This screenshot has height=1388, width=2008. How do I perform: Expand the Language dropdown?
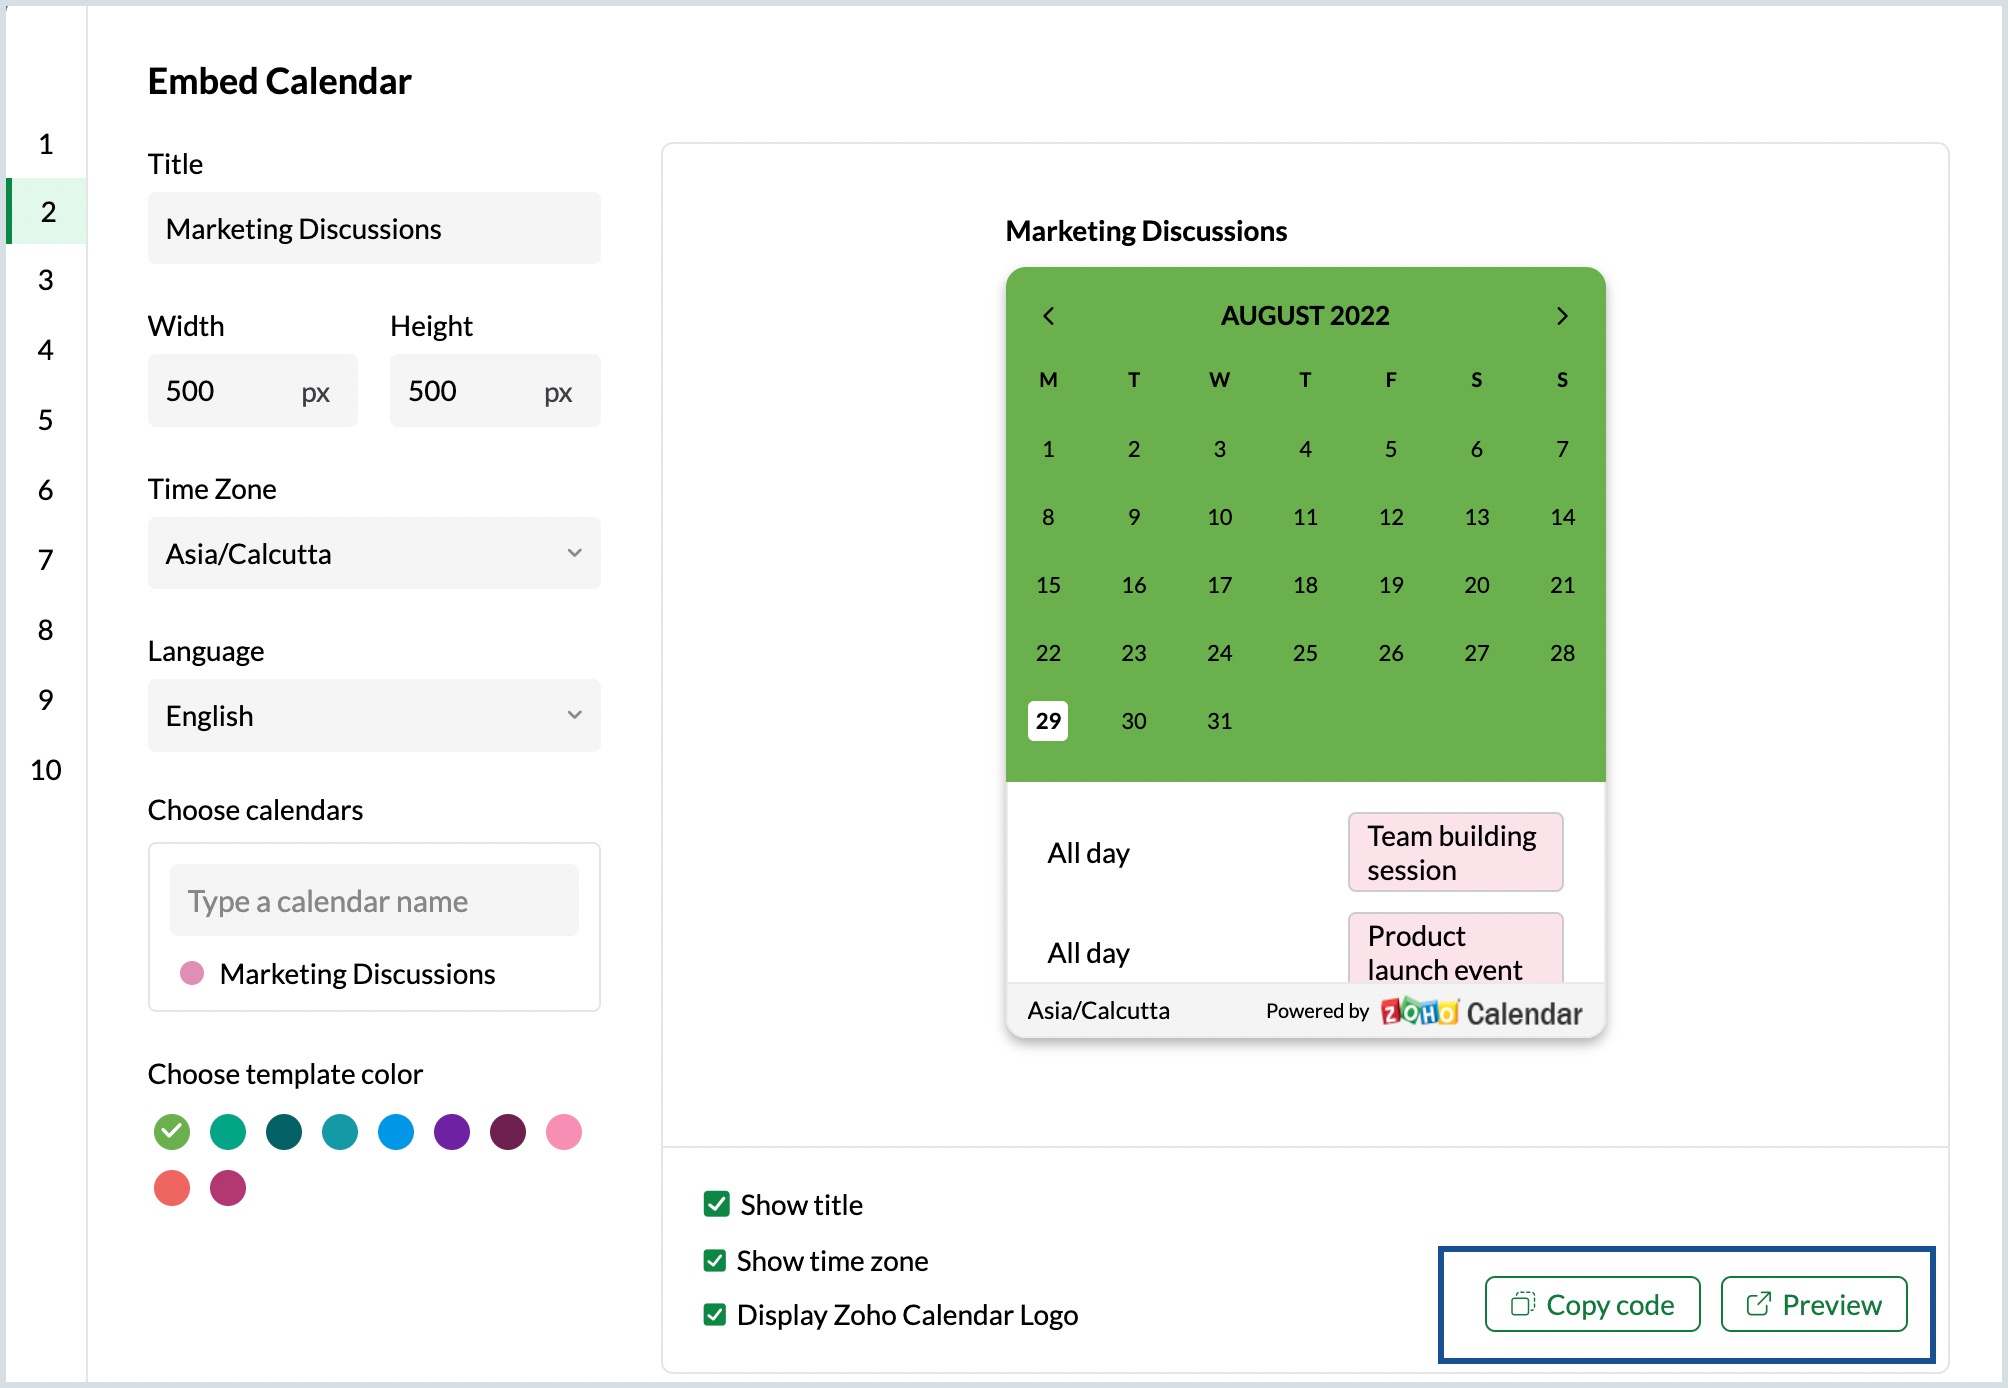click(x=374, y=715)
